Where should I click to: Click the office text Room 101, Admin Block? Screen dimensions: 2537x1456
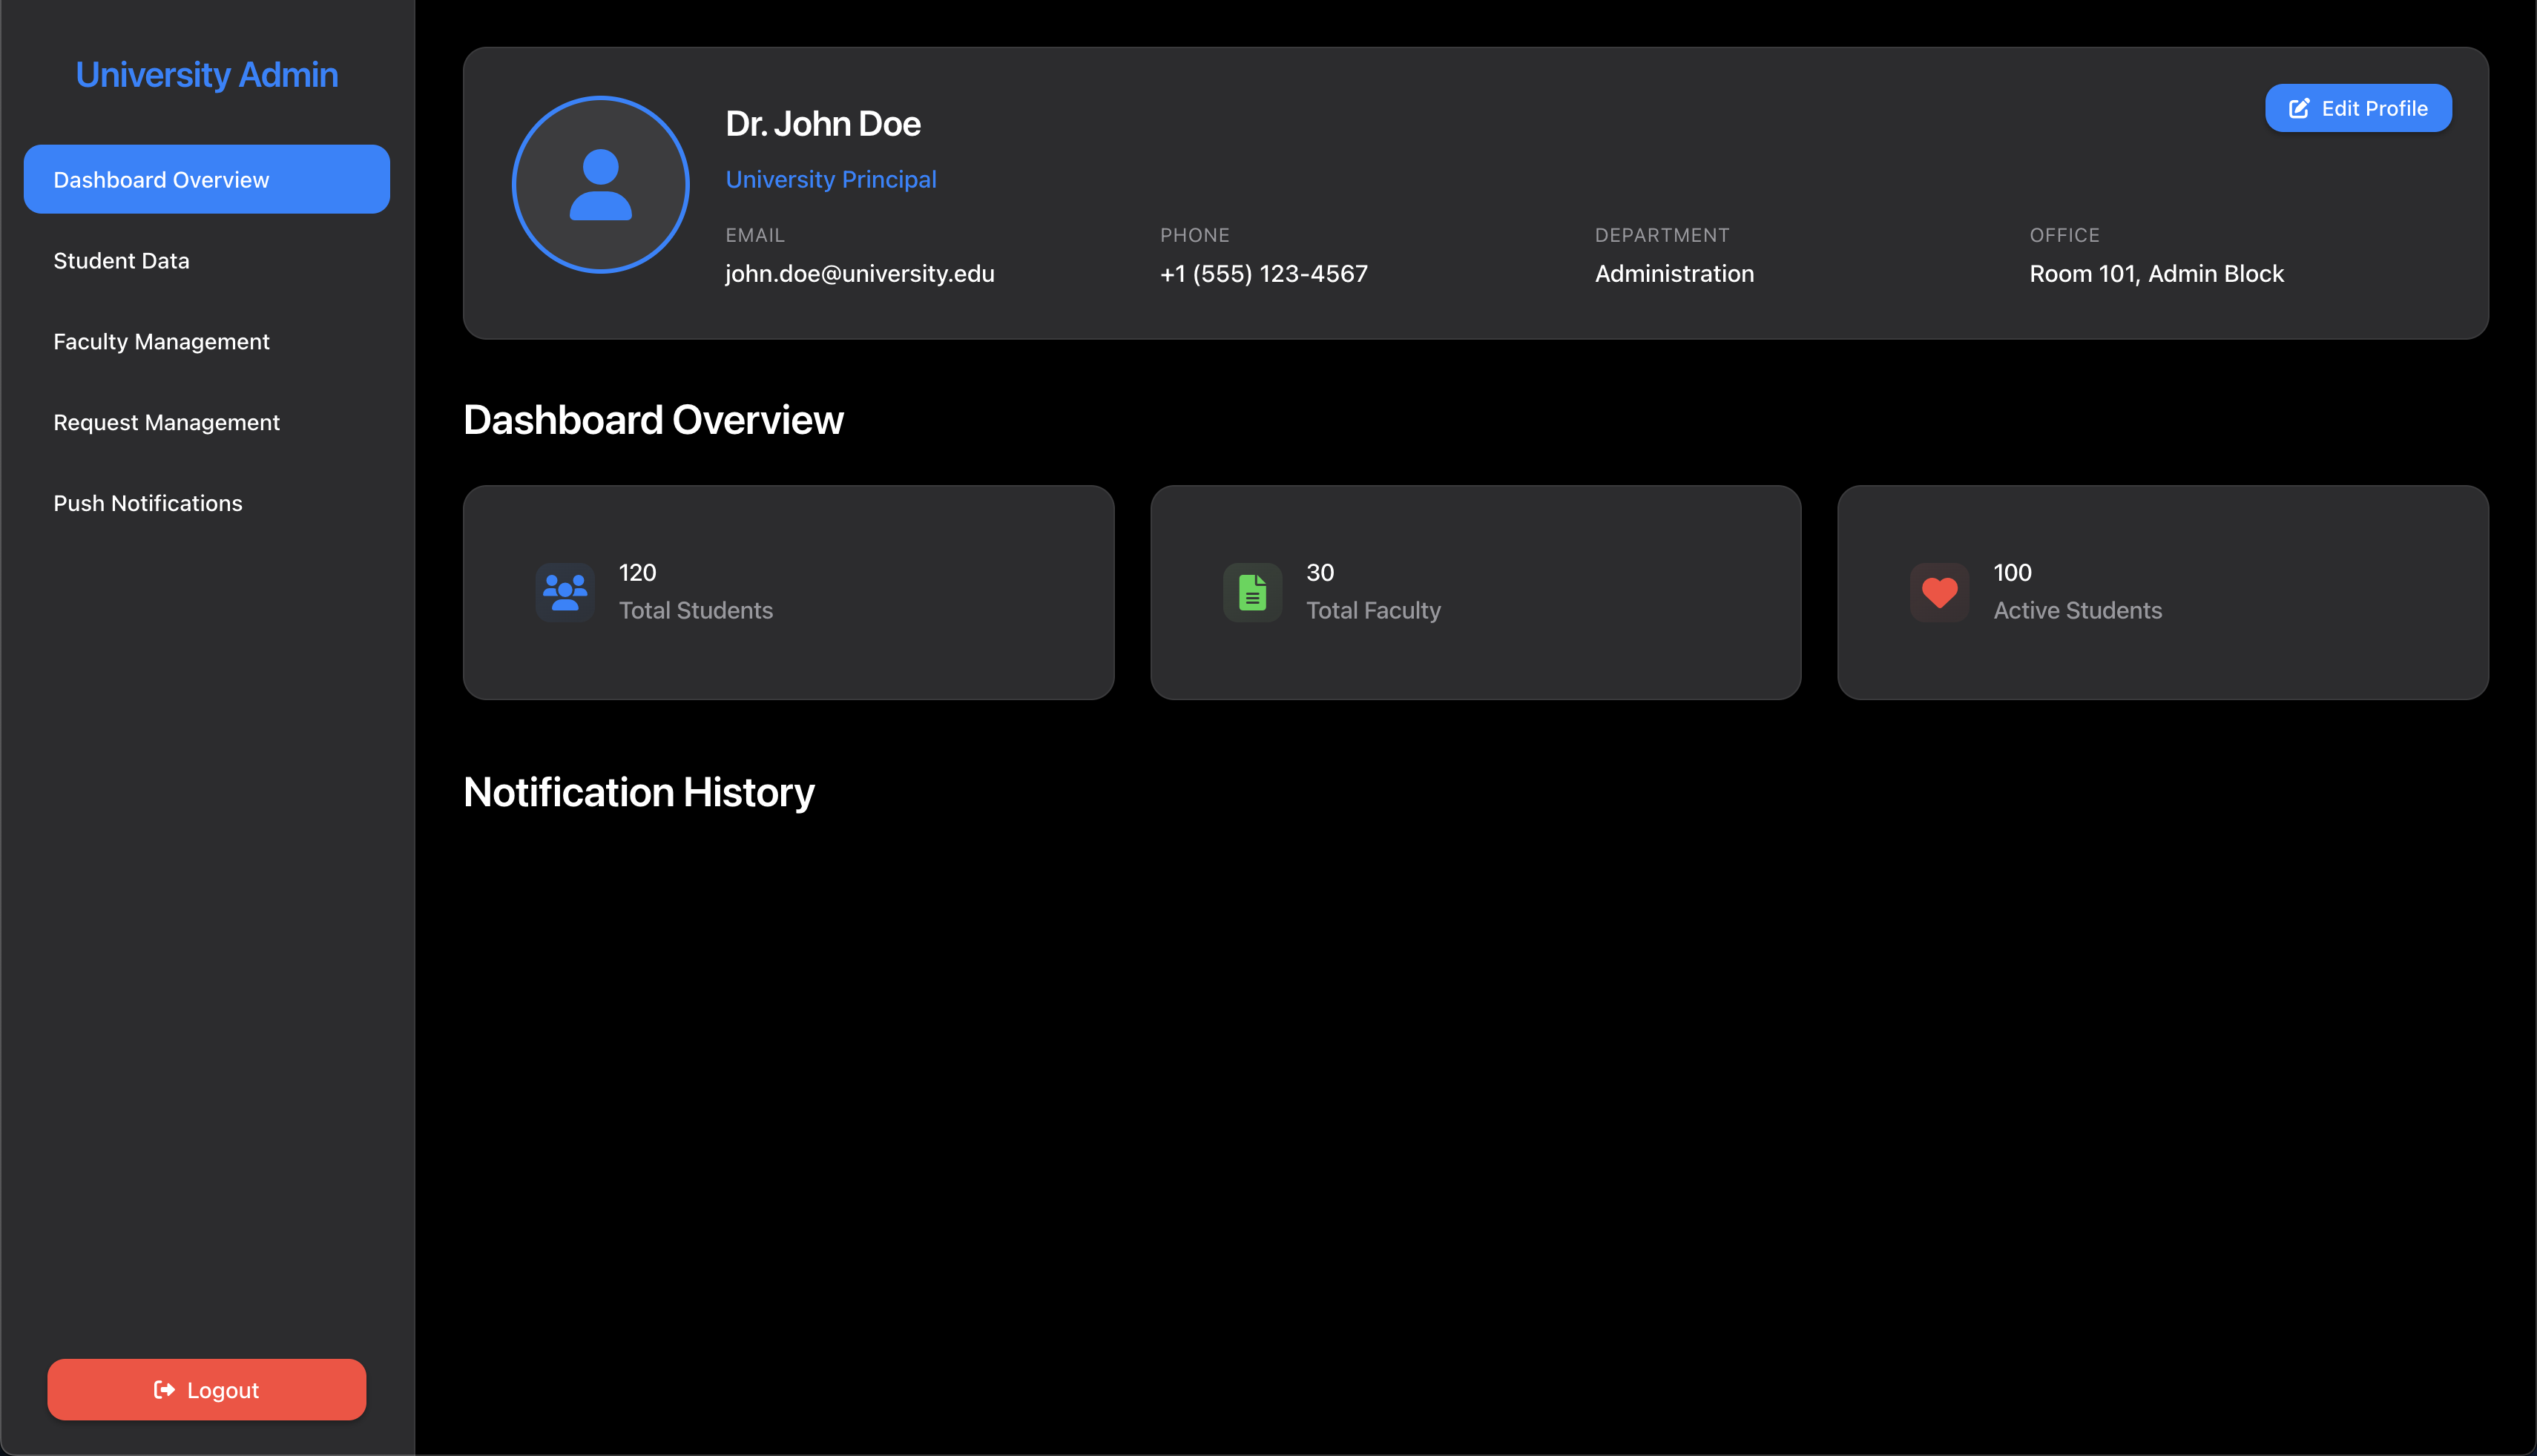pyautogui.click(x=2157, y=274)
